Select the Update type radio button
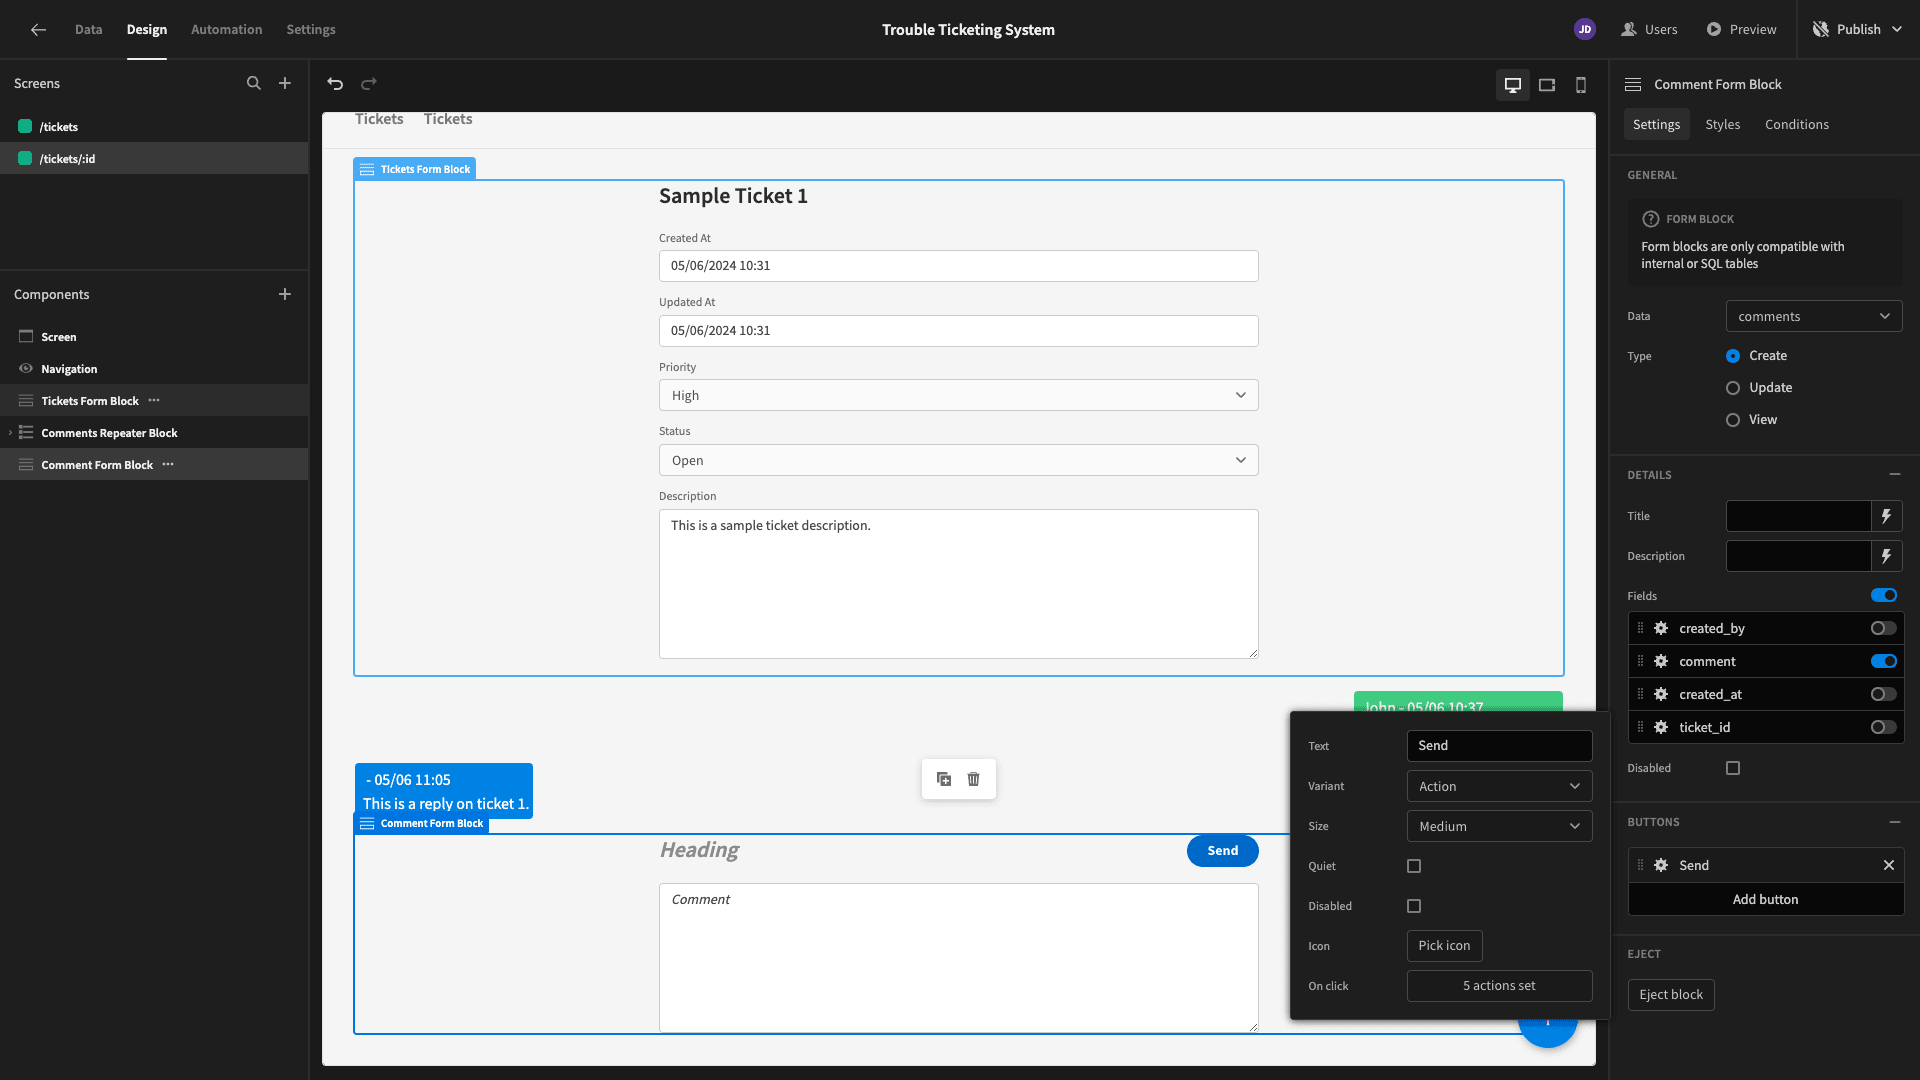1920x1080 pixels. pos(1733,388)
